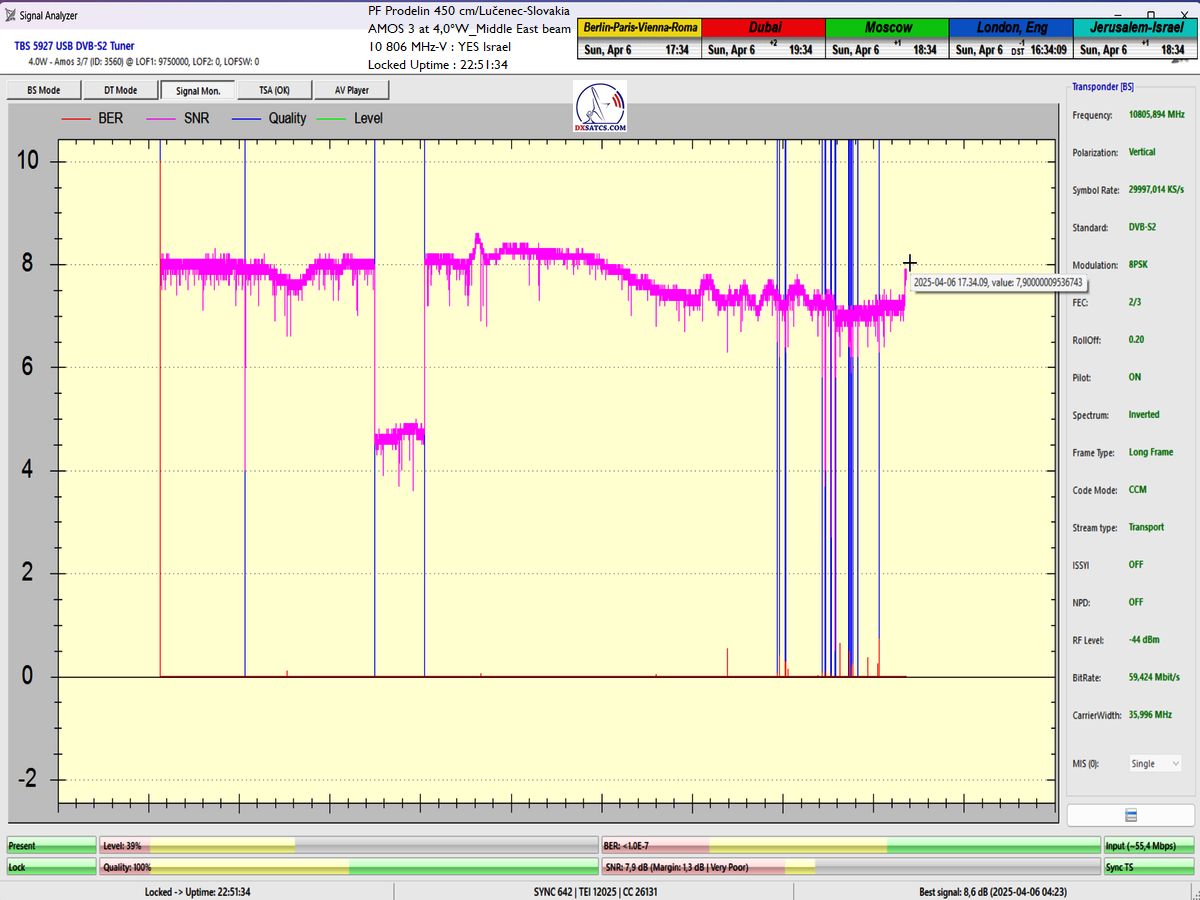Click the Present status indicator
This screenshot has height=900, width=1200.
coord(52,846)
